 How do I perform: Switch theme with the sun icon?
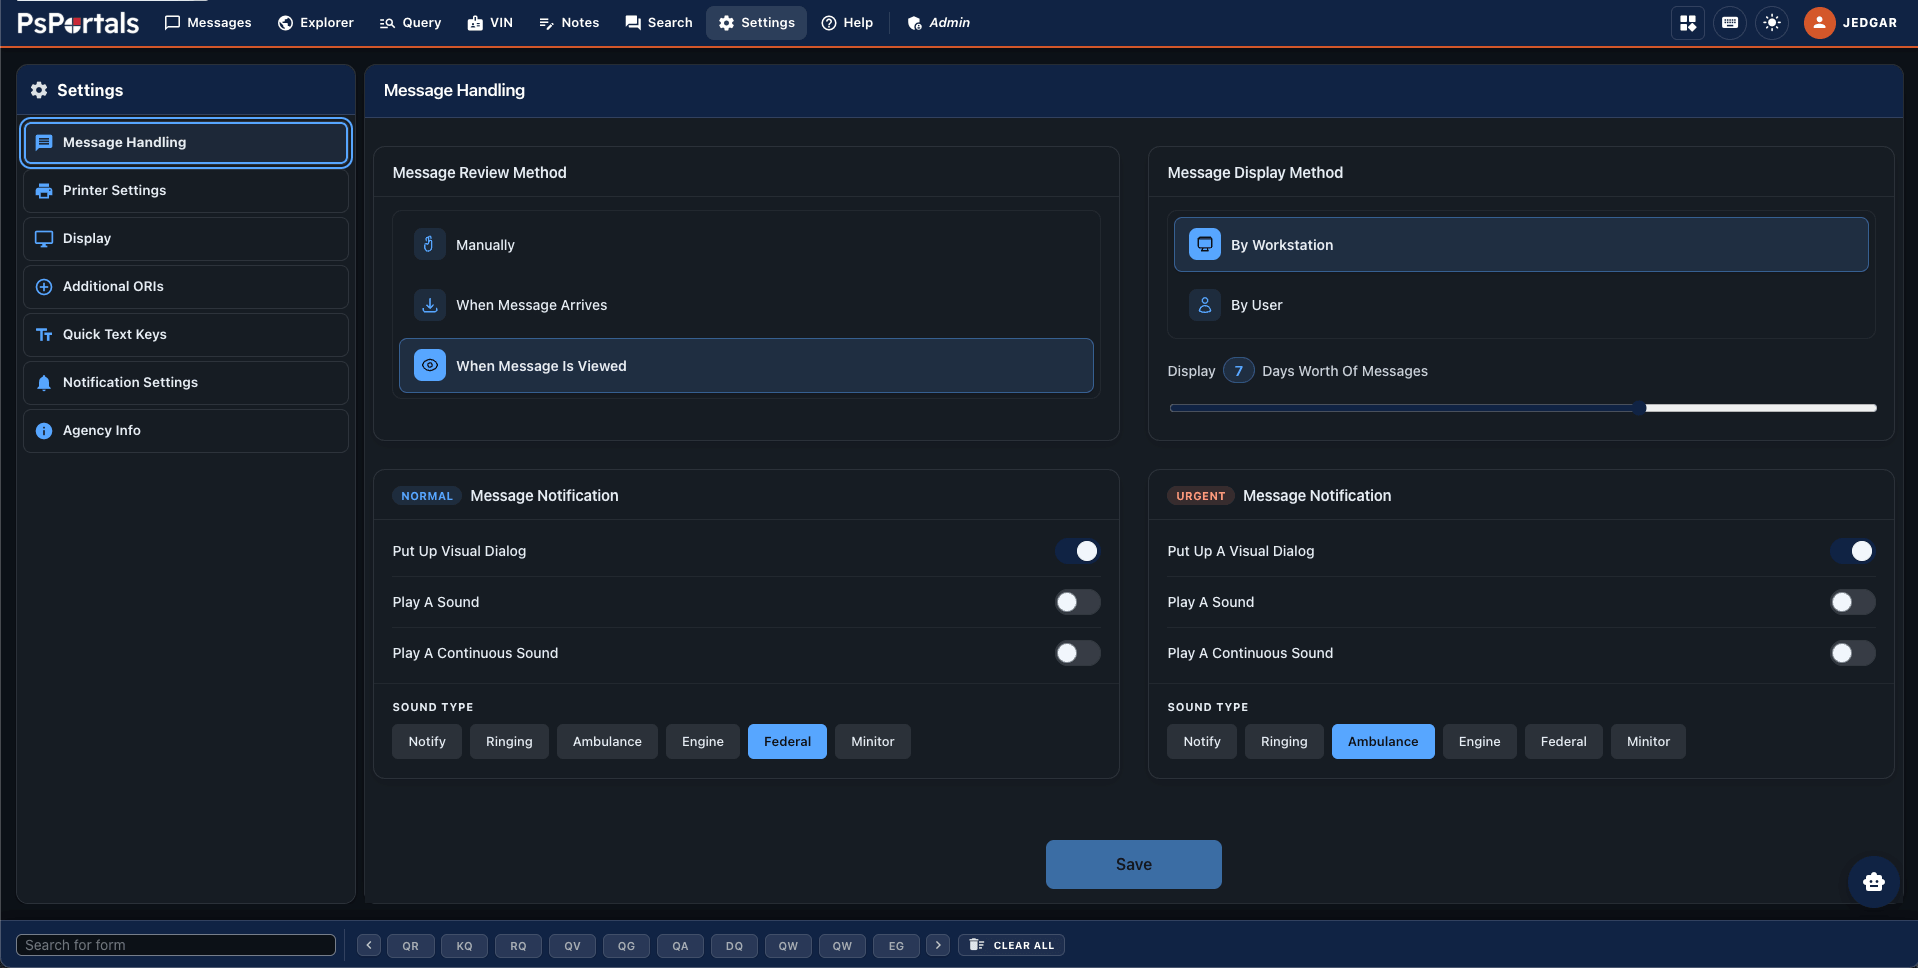tap(1772, 23)
